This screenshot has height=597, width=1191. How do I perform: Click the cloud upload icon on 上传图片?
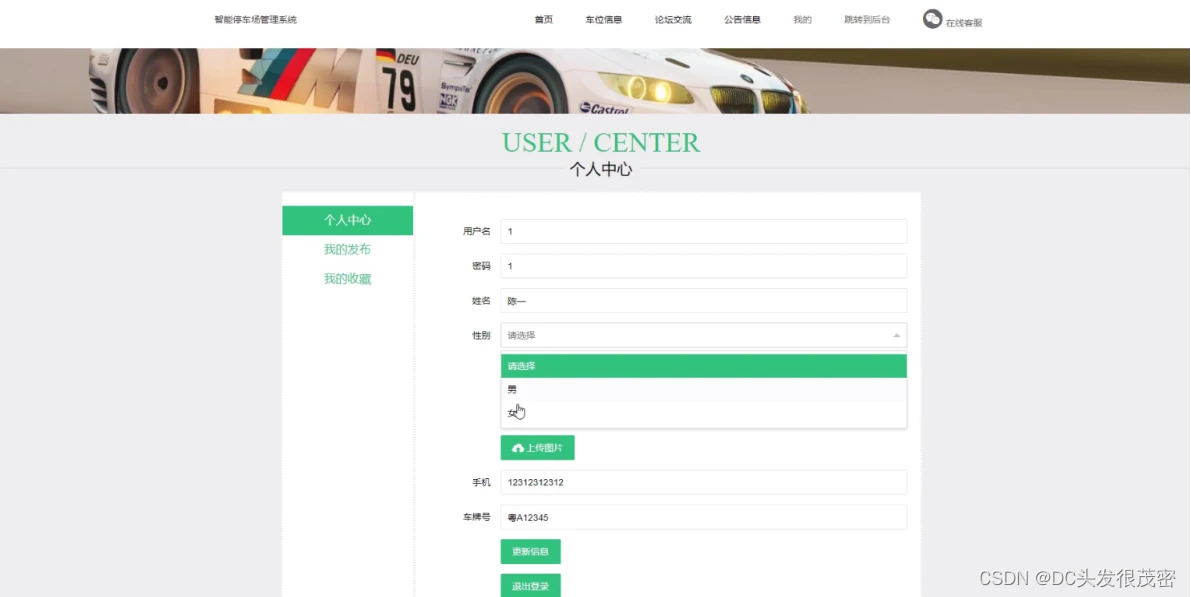518,448
